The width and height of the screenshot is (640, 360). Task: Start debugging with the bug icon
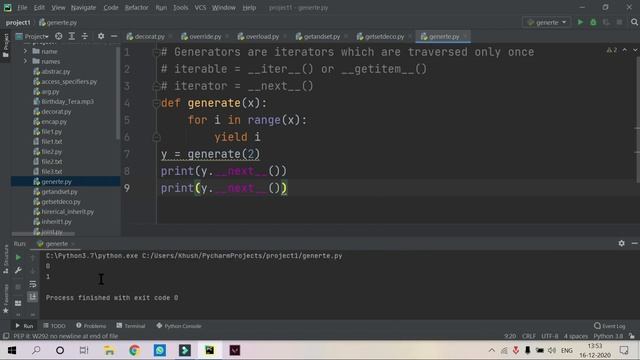tap(593, 22)
